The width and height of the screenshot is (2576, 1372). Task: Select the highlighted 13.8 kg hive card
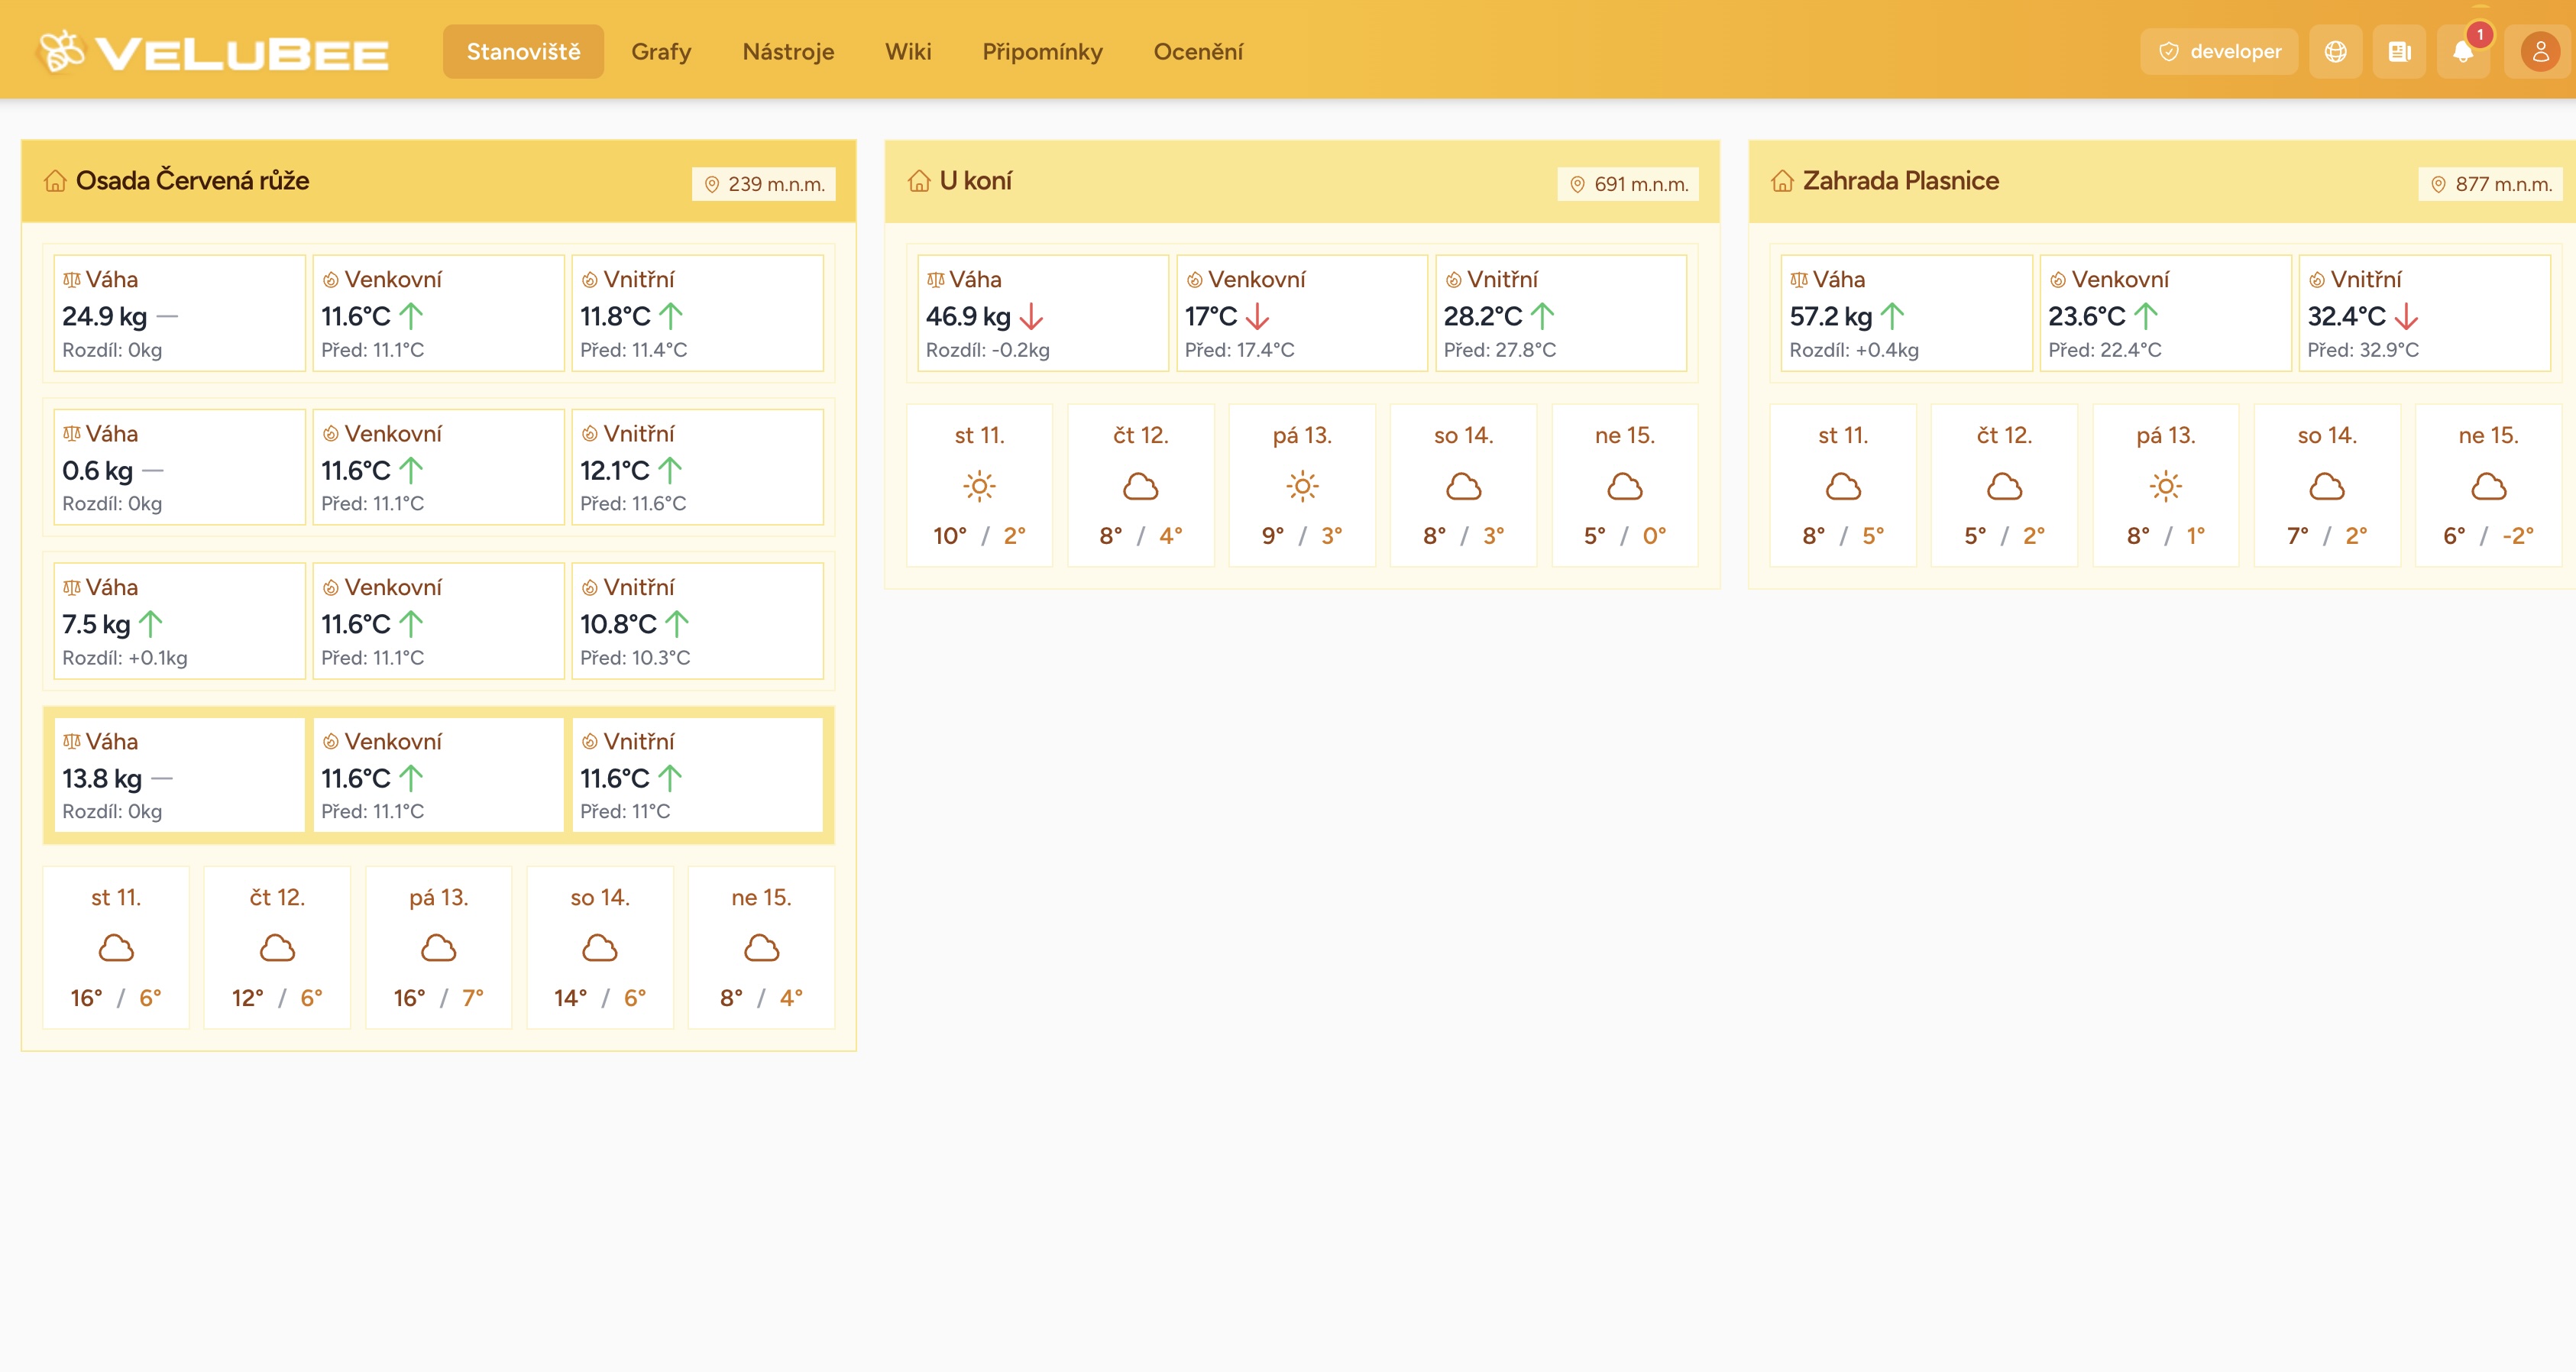click(179, 776)
